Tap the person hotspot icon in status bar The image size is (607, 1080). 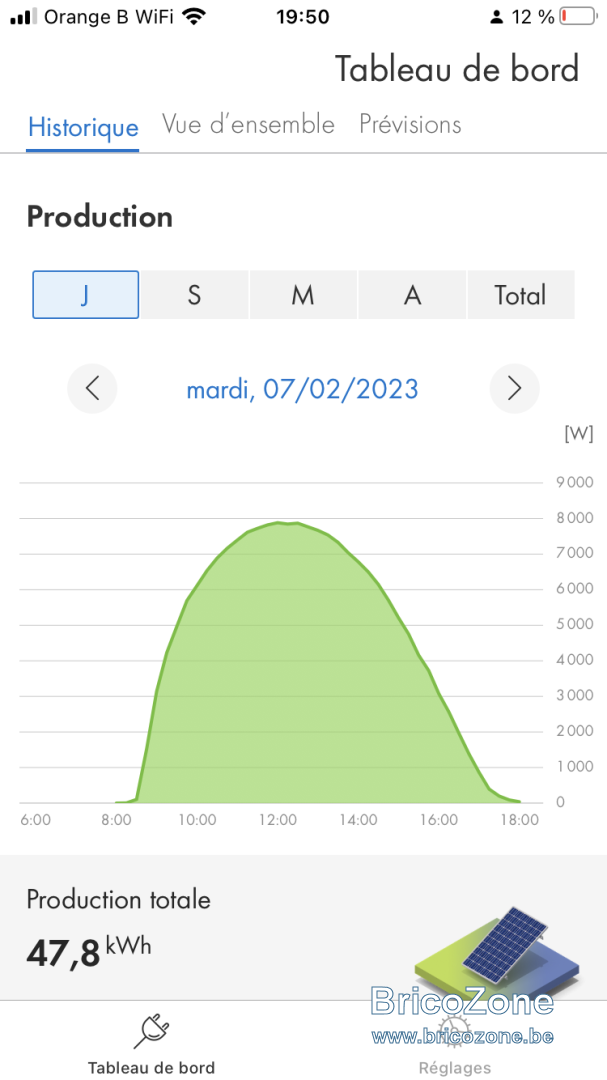click(x=497, y=17)
